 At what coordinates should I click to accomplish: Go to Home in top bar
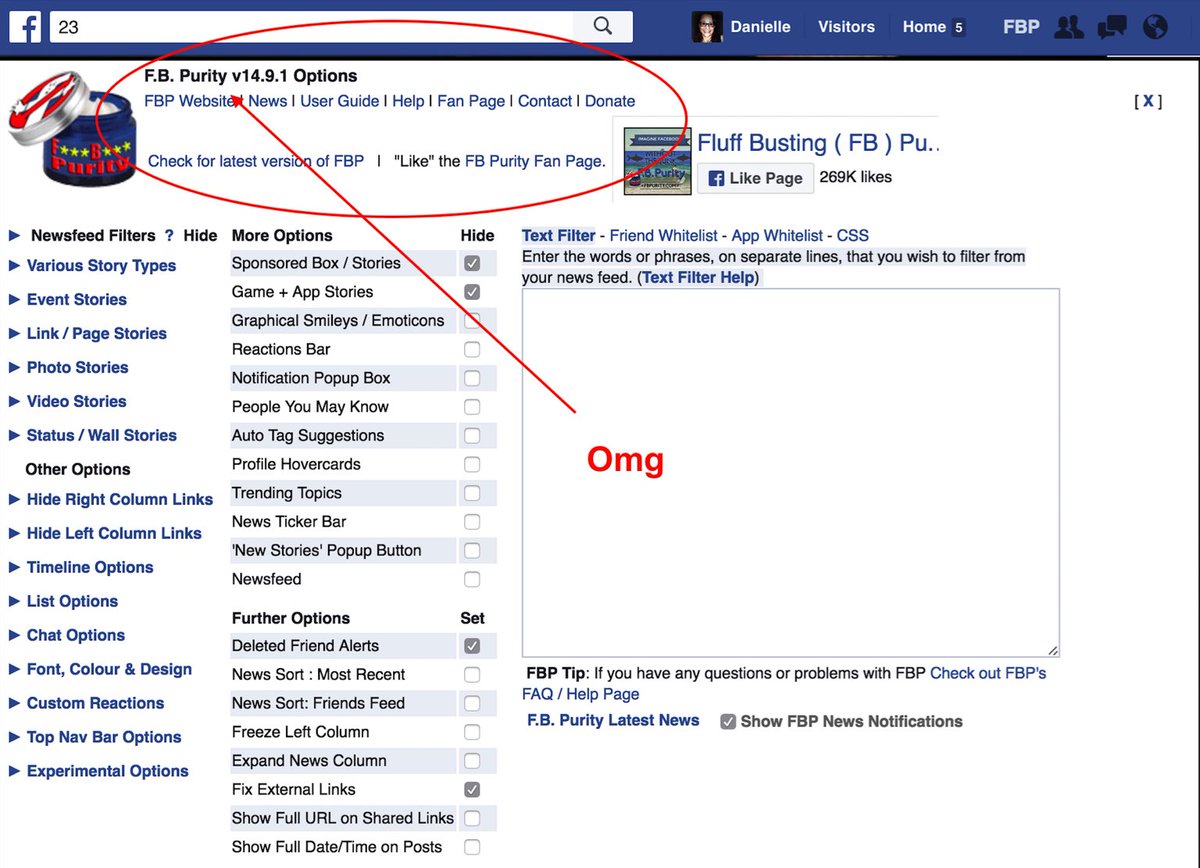[x=924, y=27]
